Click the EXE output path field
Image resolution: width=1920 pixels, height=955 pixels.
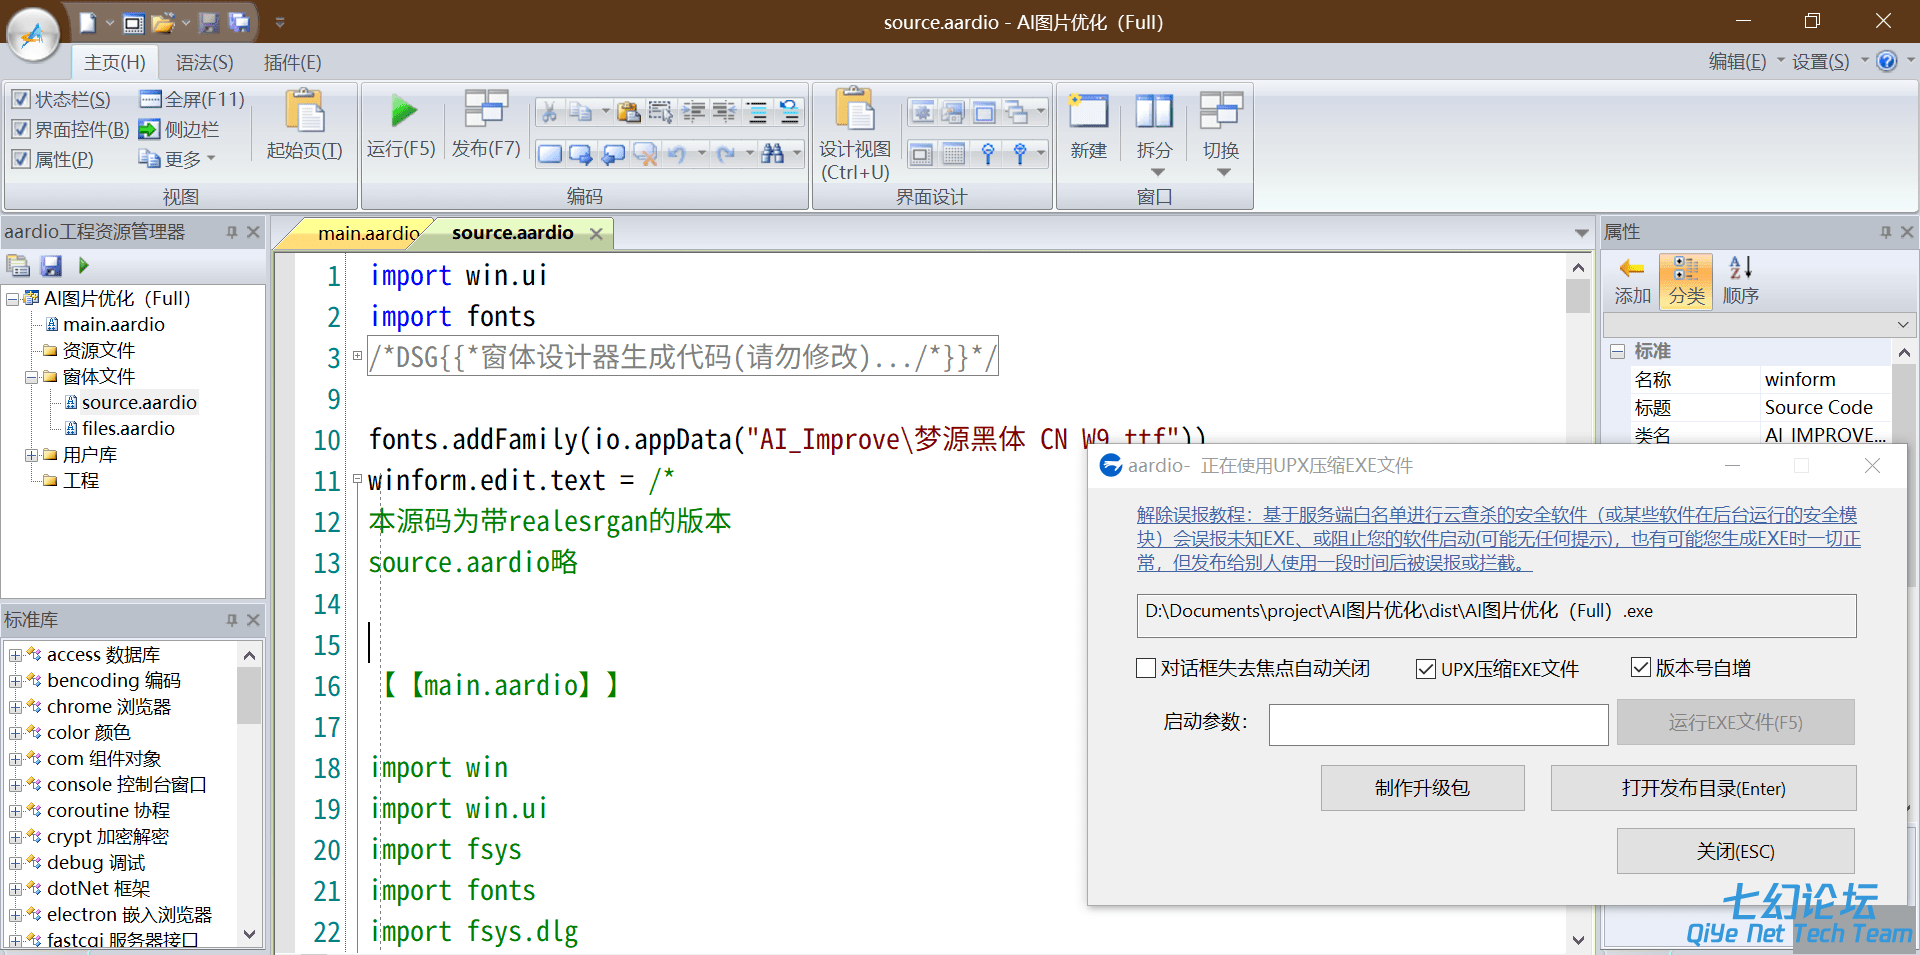(1496, 615)
